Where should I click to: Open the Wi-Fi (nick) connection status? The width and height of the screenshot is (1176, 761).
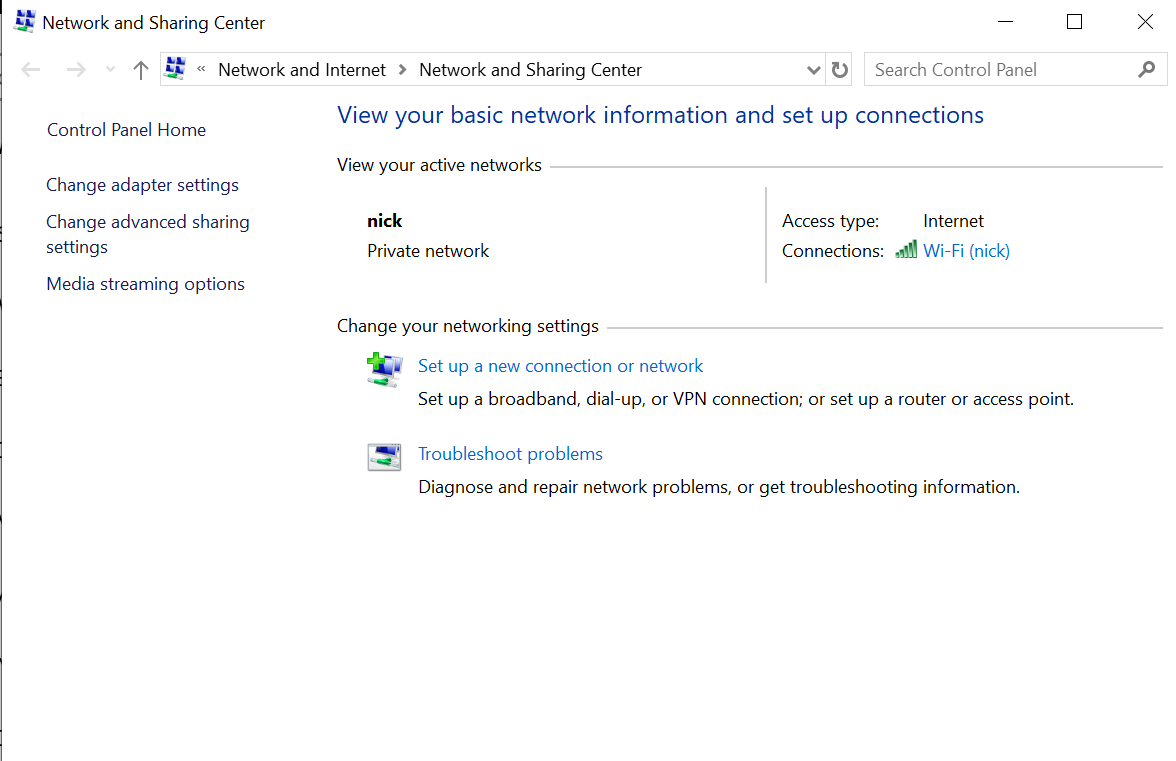(966, 251)
